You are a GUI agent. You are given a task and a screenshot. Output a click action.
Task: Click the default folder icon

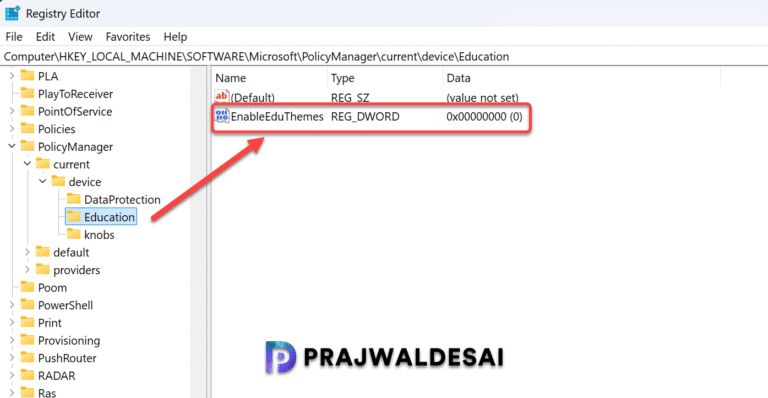(x=43, y=252)
